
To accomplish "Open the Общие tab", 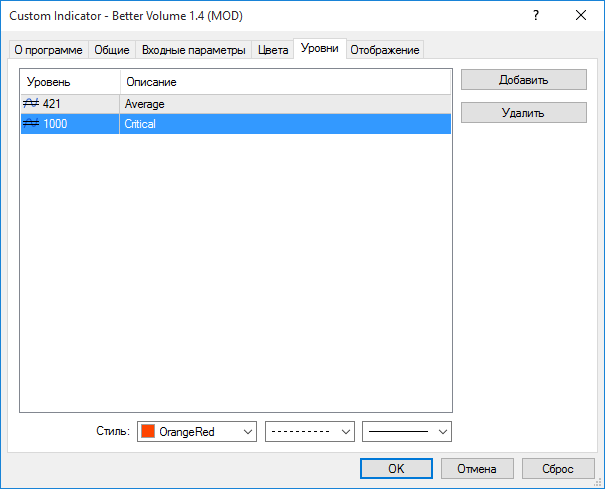I will click(x=112, y=50).
